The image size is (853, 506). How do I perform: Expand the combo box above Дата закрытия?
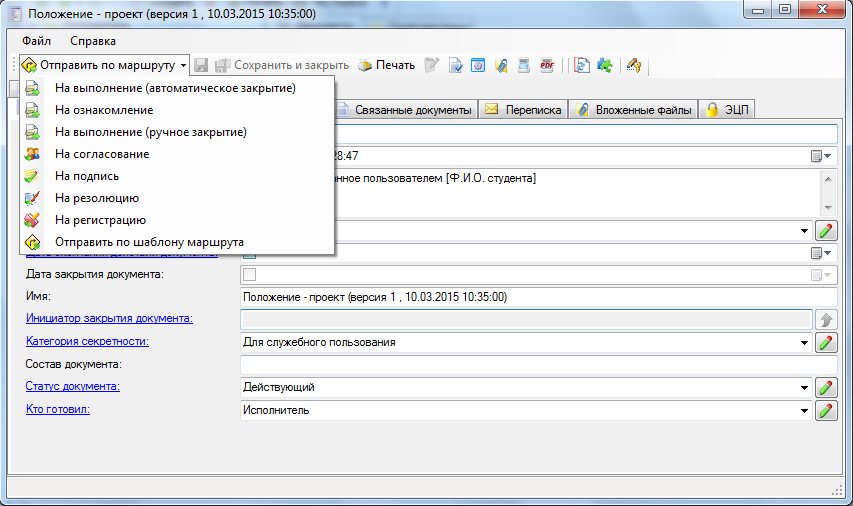(804, 231)
